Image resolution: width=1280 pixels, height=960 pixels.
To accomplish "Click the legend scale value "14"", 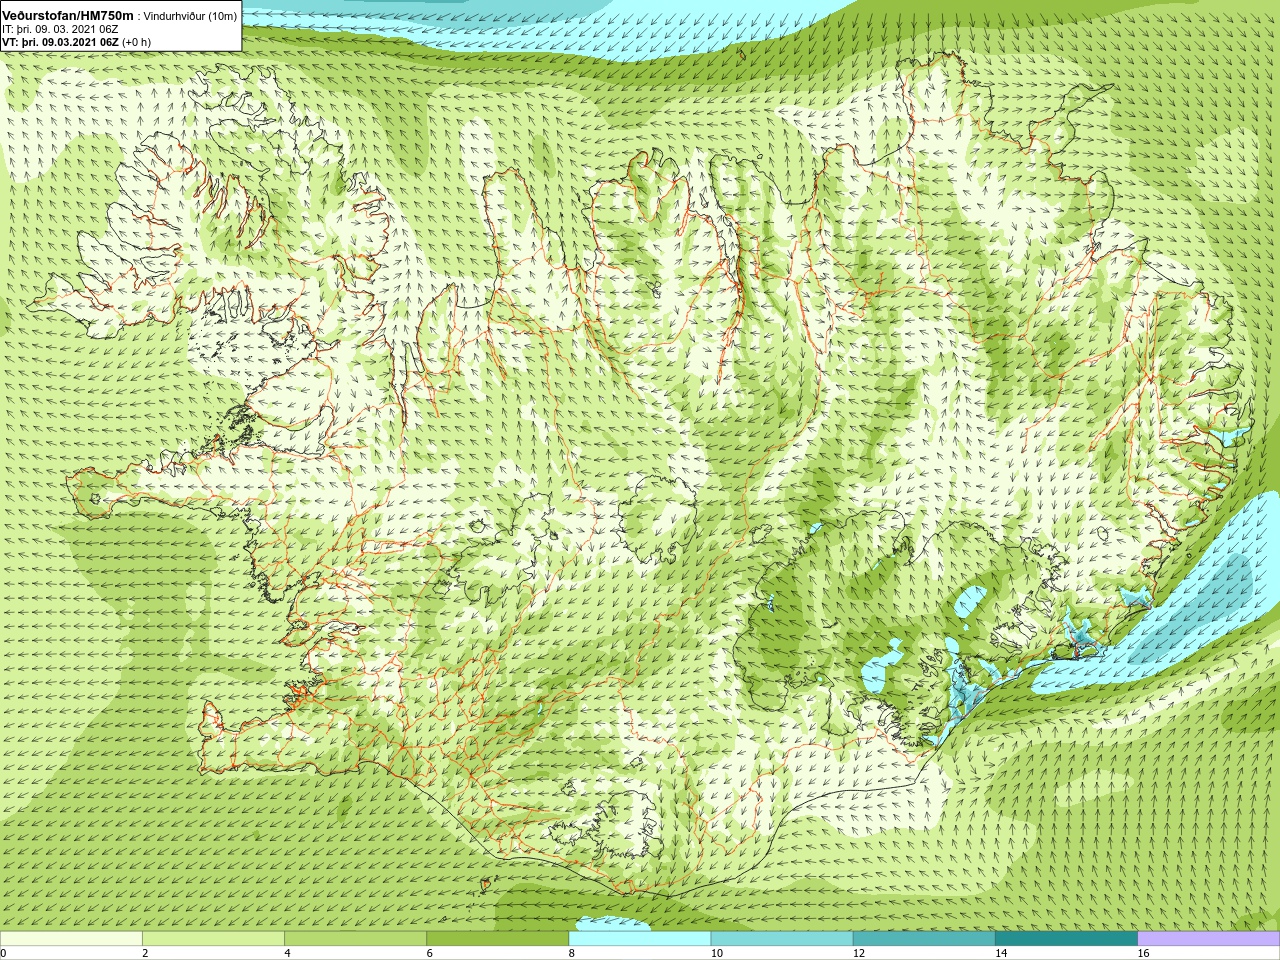I will coord(1001,953).
